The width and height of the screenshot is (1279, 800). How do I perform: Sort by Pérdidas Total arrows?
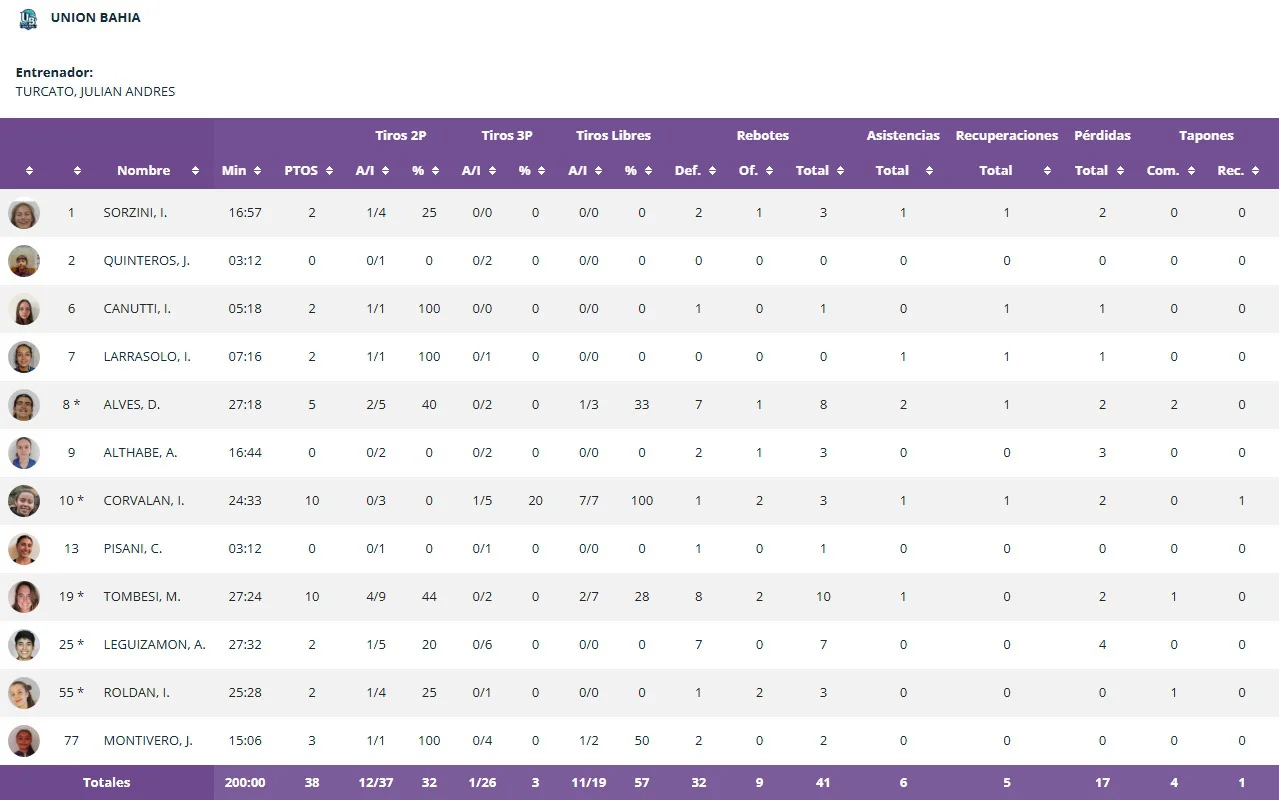point(1119,171)
